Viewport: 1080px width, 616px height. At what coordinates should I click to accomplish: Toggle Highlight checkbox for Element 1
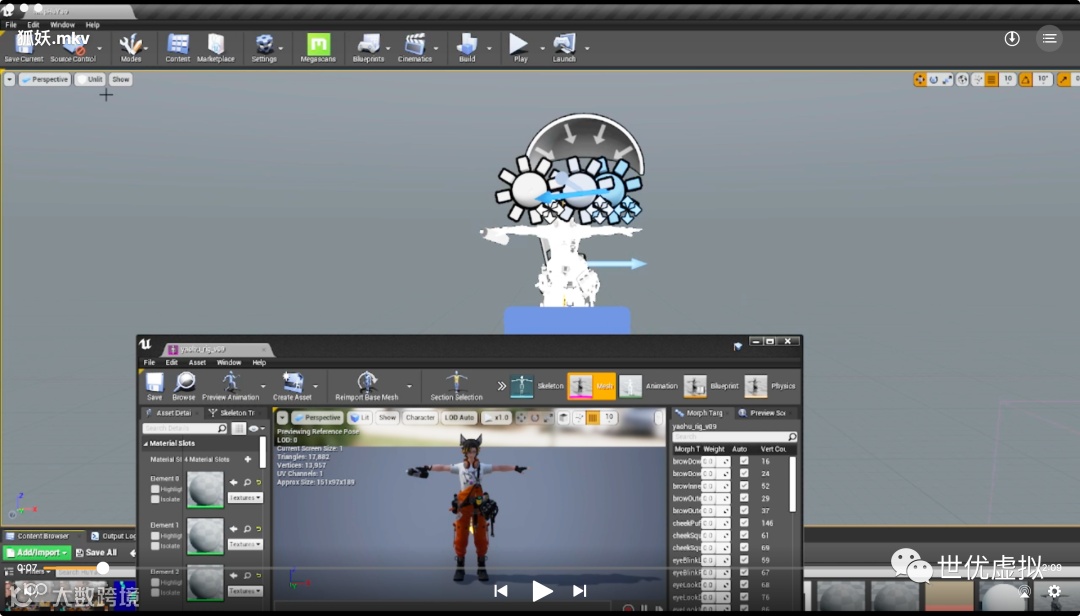coord(155,536)
